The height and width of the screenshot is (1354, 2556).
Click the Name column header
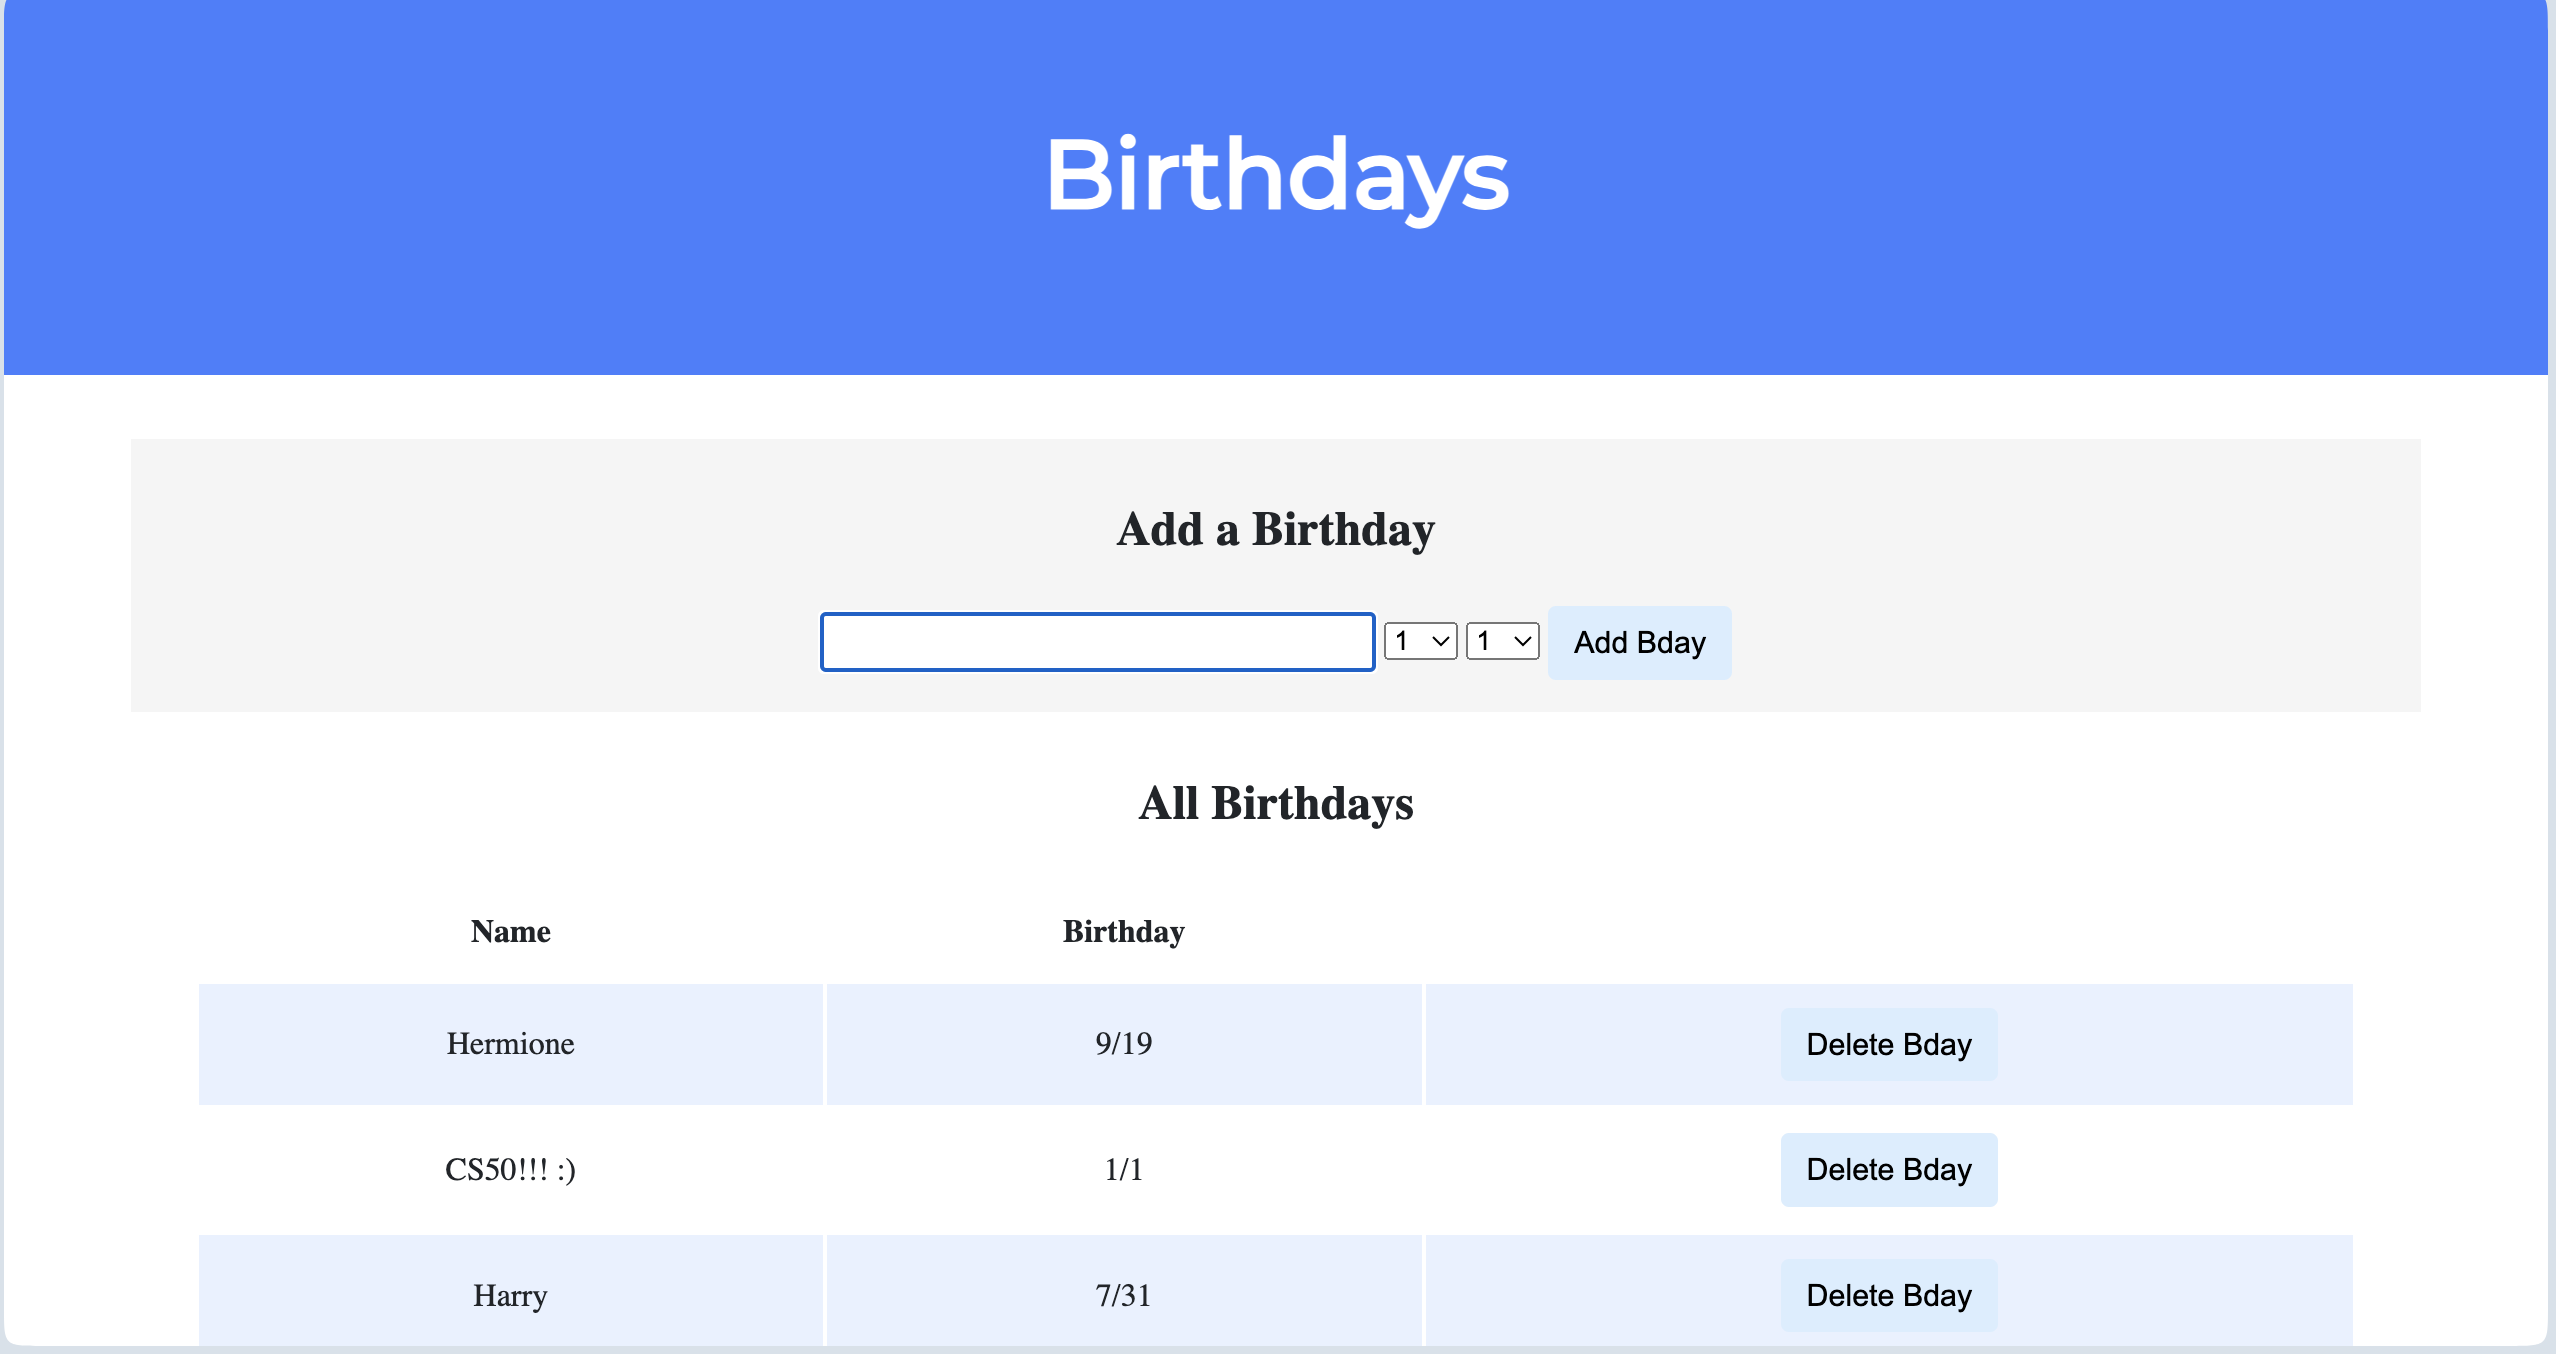pos(509,931)
